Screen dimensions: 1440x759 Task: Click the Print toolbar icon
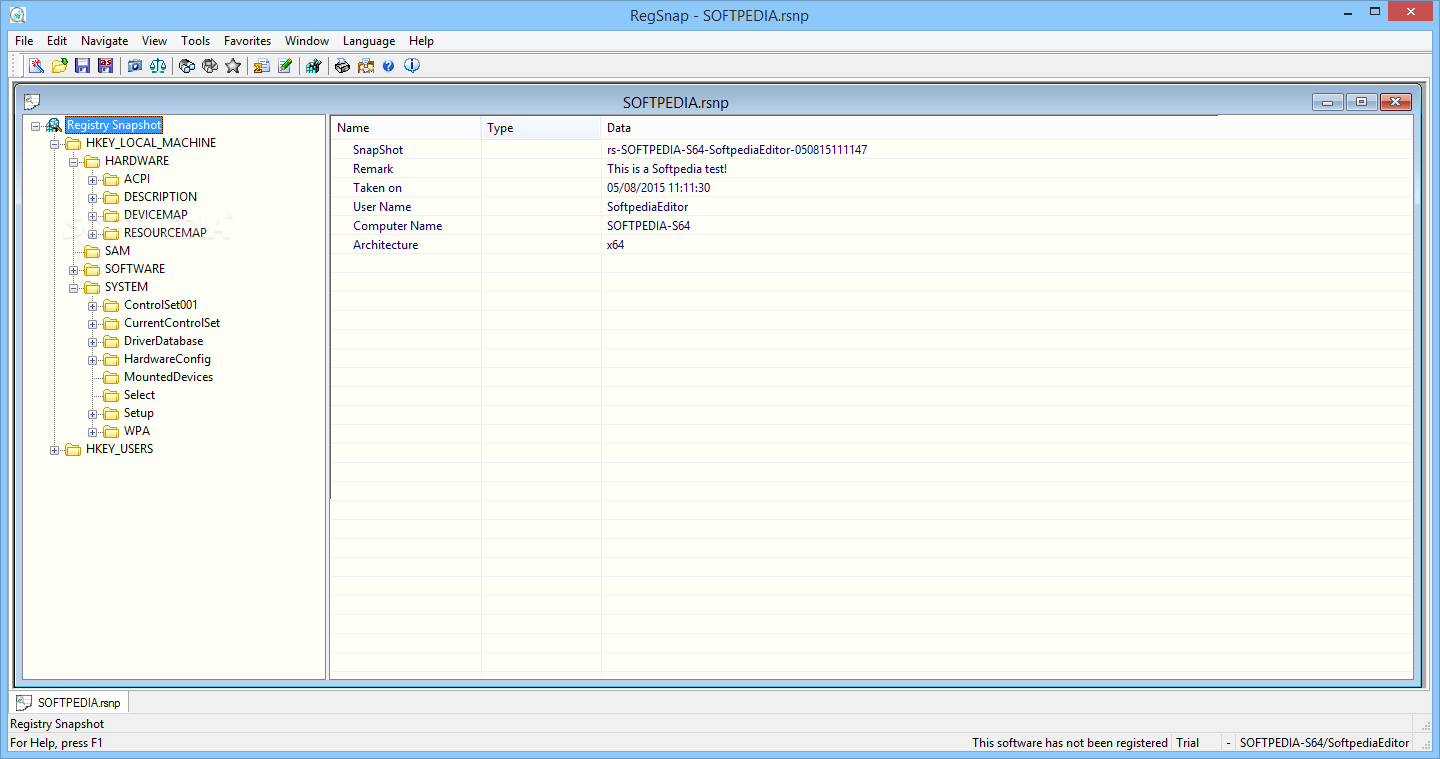click(342, 66)
